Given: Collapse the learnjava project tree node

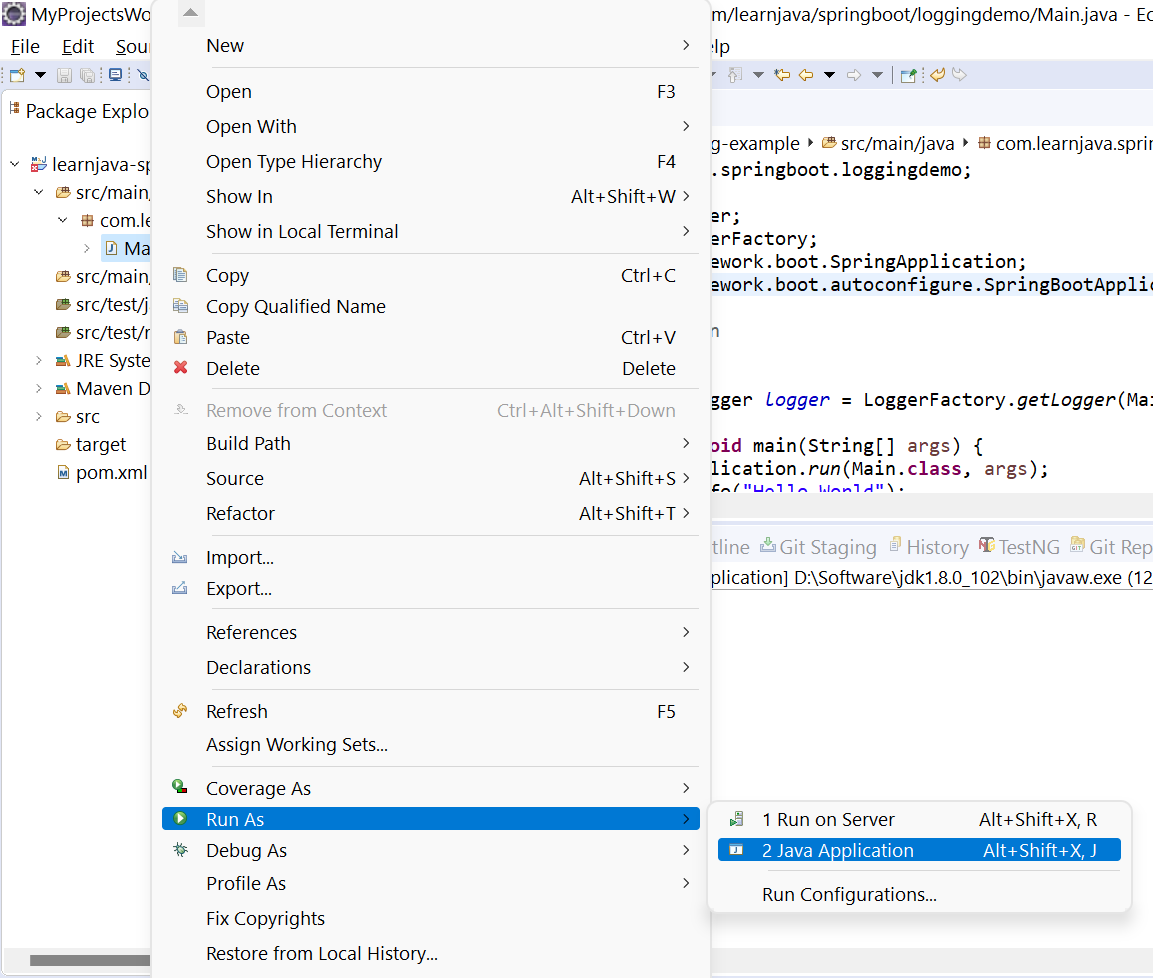Looking at the screenshot, I should [x=15, y=165].
